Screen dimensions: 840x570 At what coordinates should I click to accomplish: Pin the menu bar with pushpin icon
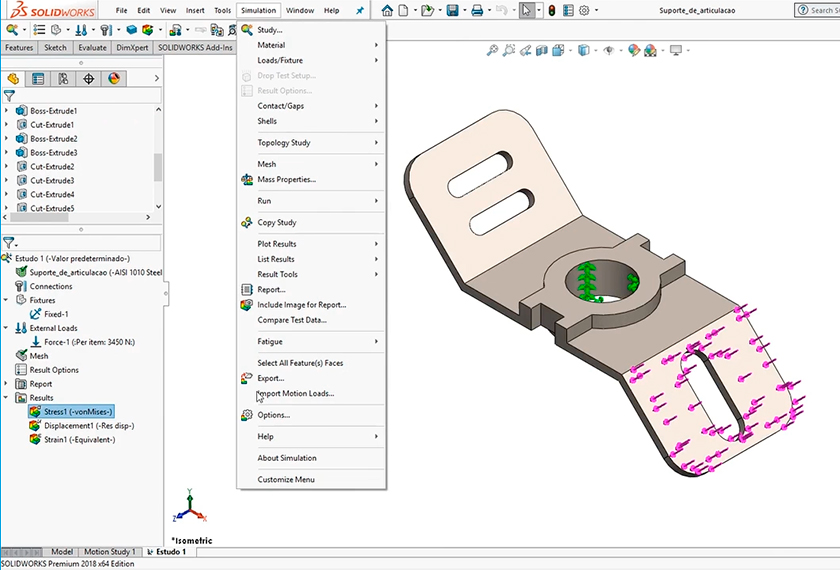coord(360,10)
